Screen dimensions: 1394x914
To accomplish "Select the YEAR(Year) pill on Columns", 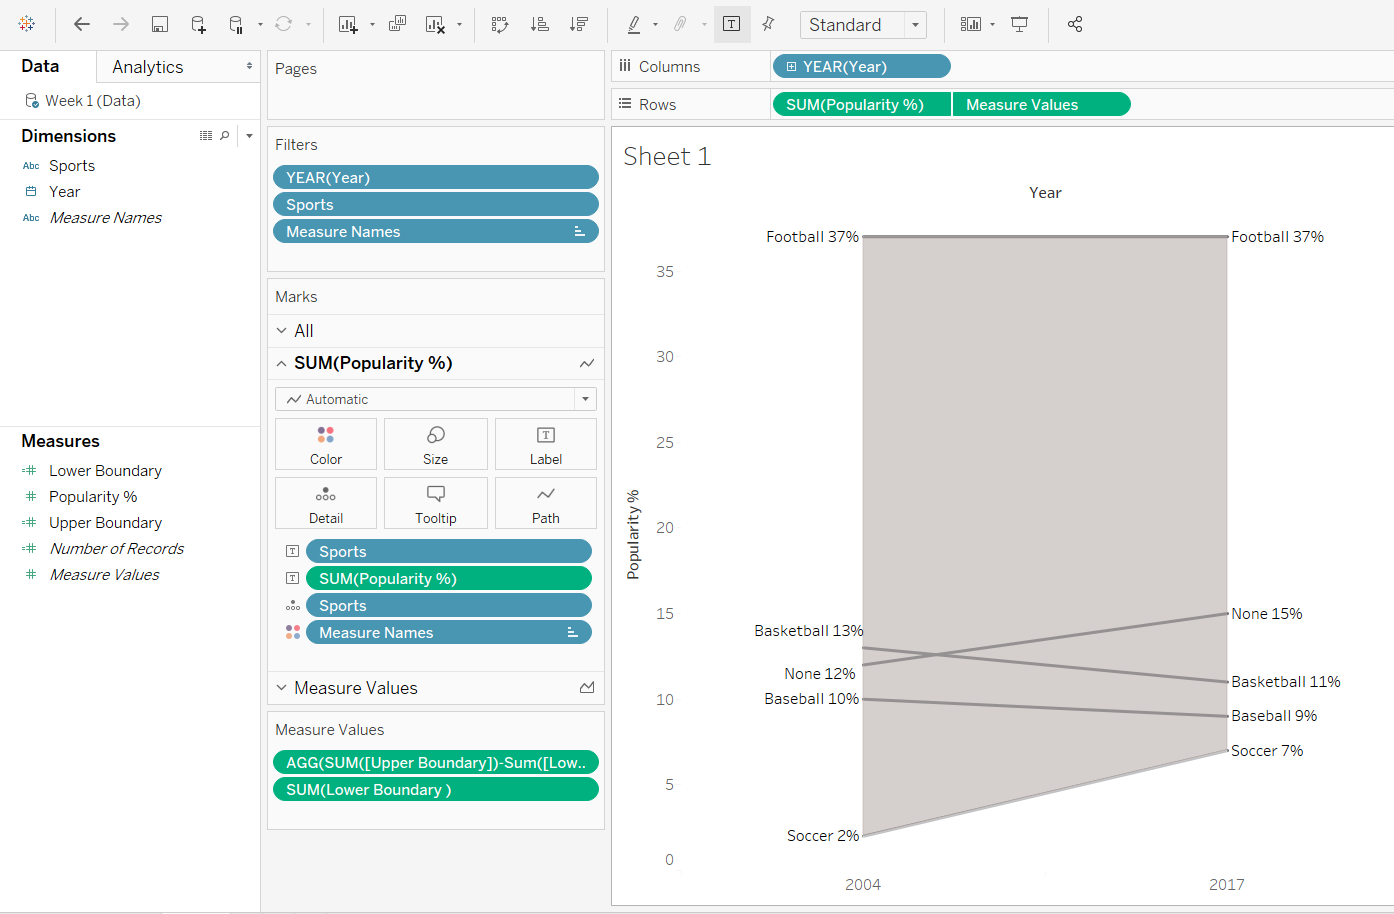I will (x=861, y=66).
